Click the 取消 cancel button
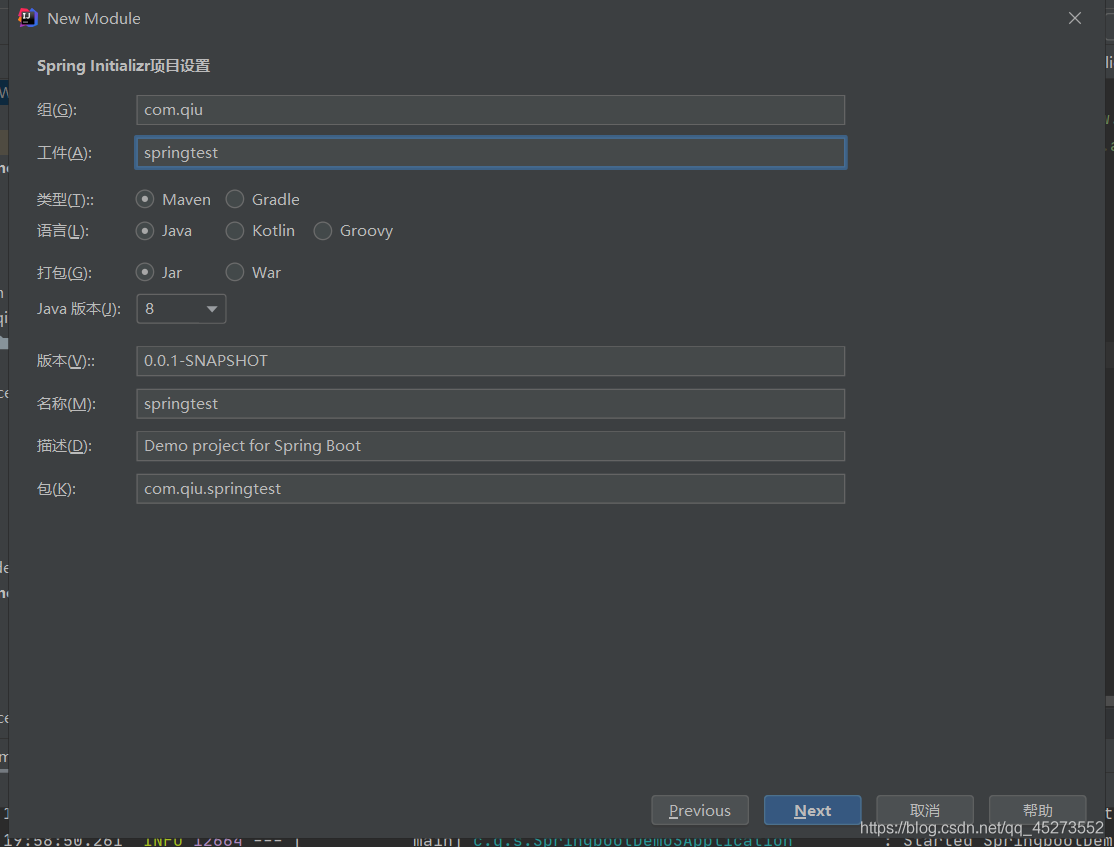This screenshot has height=847, width=1114. [924, 810]
